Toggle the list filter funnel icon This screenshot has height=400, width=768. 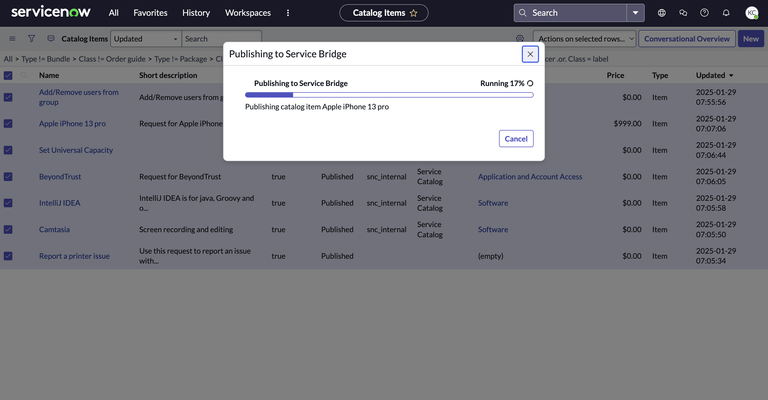[31, 39]
